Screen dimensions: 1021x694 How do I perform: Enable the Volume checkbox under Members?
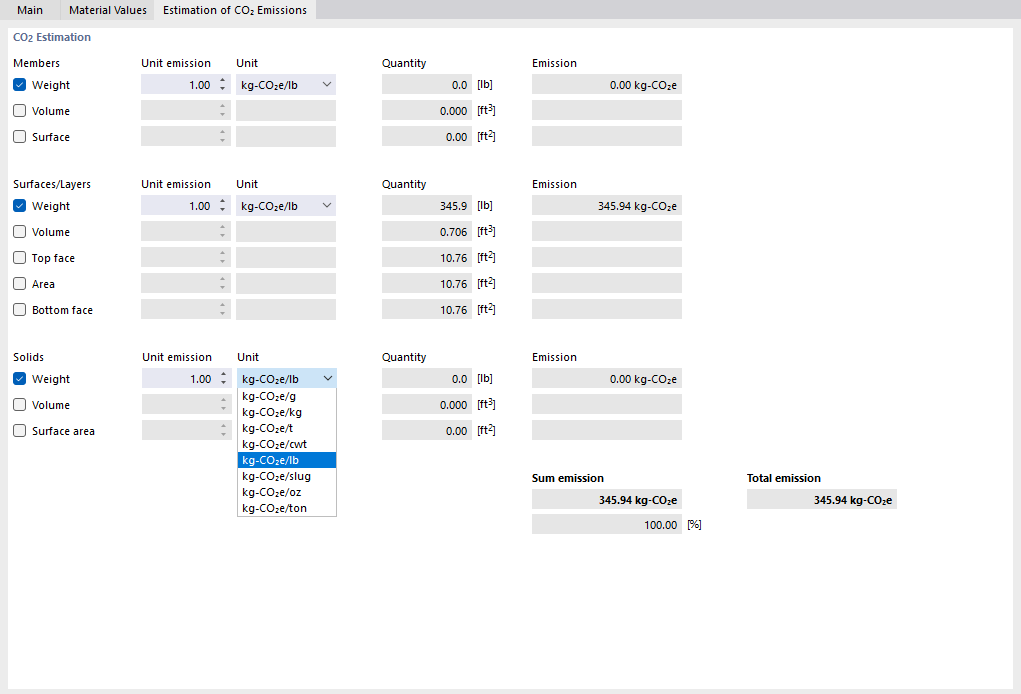19,110
